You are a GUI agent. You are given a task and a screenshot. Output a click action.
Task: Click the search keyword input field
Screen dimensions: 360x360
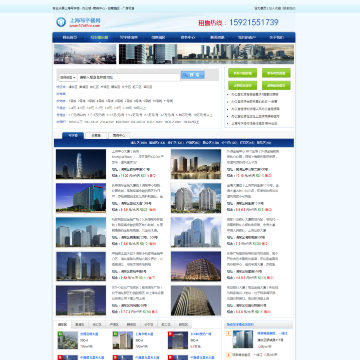129,77
